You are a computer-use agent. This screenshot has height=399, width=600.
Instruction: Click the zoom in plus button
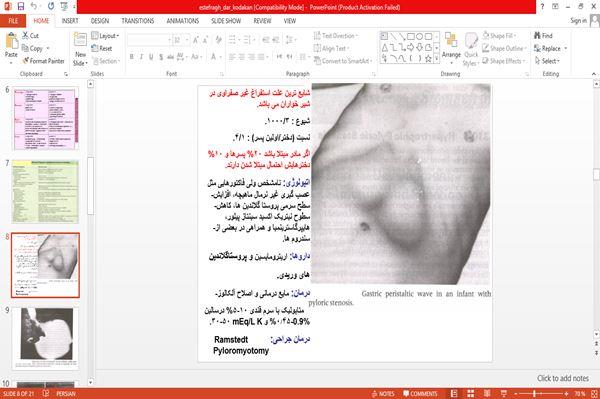[x=566, y=394]
